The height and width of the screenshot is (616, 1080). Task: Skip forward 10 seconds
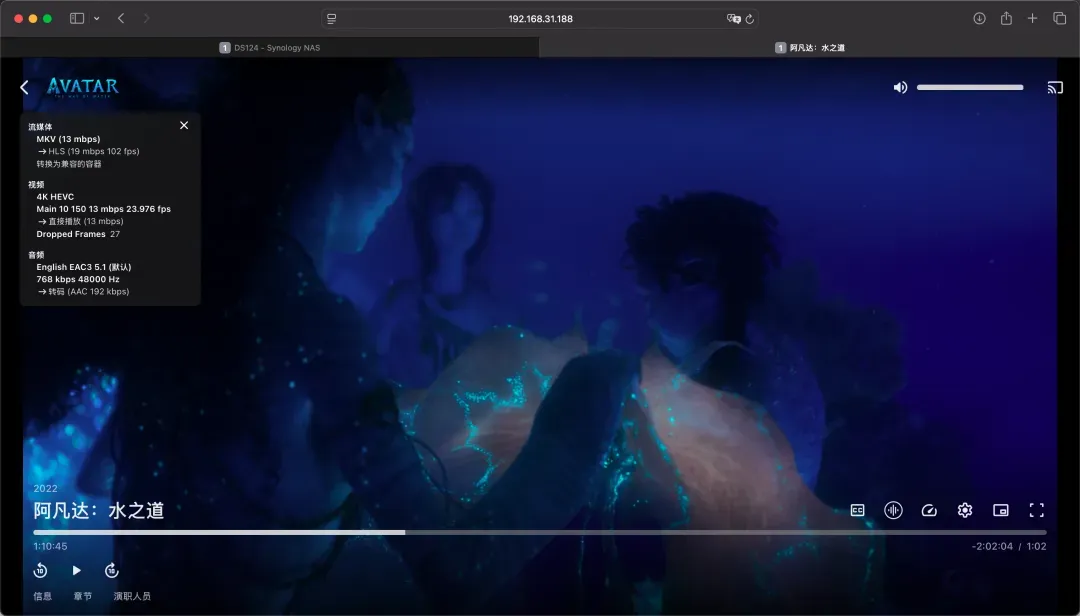112,571
